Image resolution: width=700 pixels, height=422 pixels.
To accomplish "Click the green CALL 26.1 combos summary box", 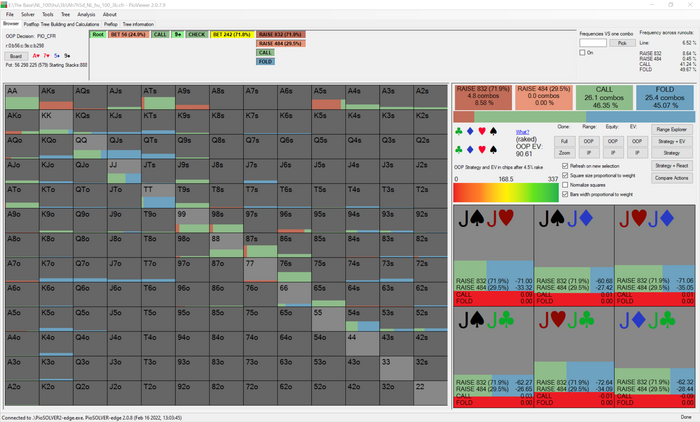I will coord(604,97).
